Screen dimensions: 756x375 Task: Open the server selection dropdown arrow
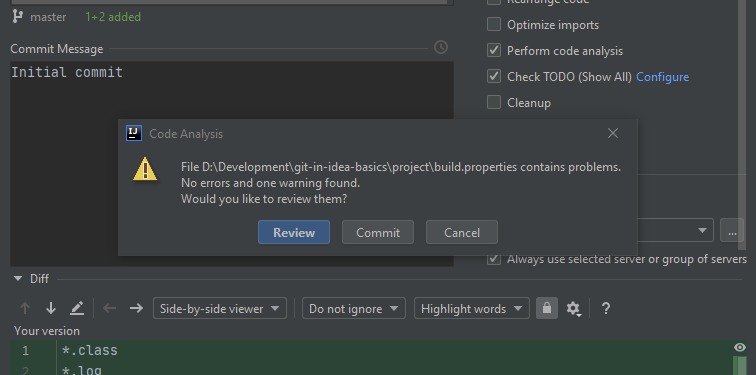point(702,231)
